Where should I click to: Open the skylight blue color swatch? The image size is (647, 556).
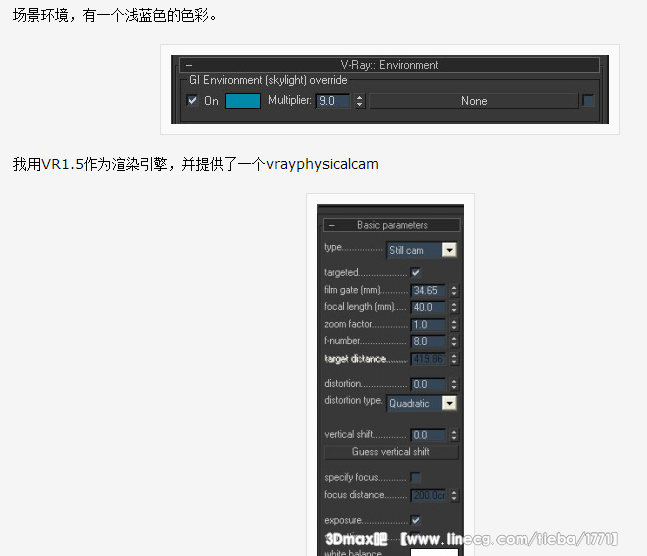click(243, 101)
